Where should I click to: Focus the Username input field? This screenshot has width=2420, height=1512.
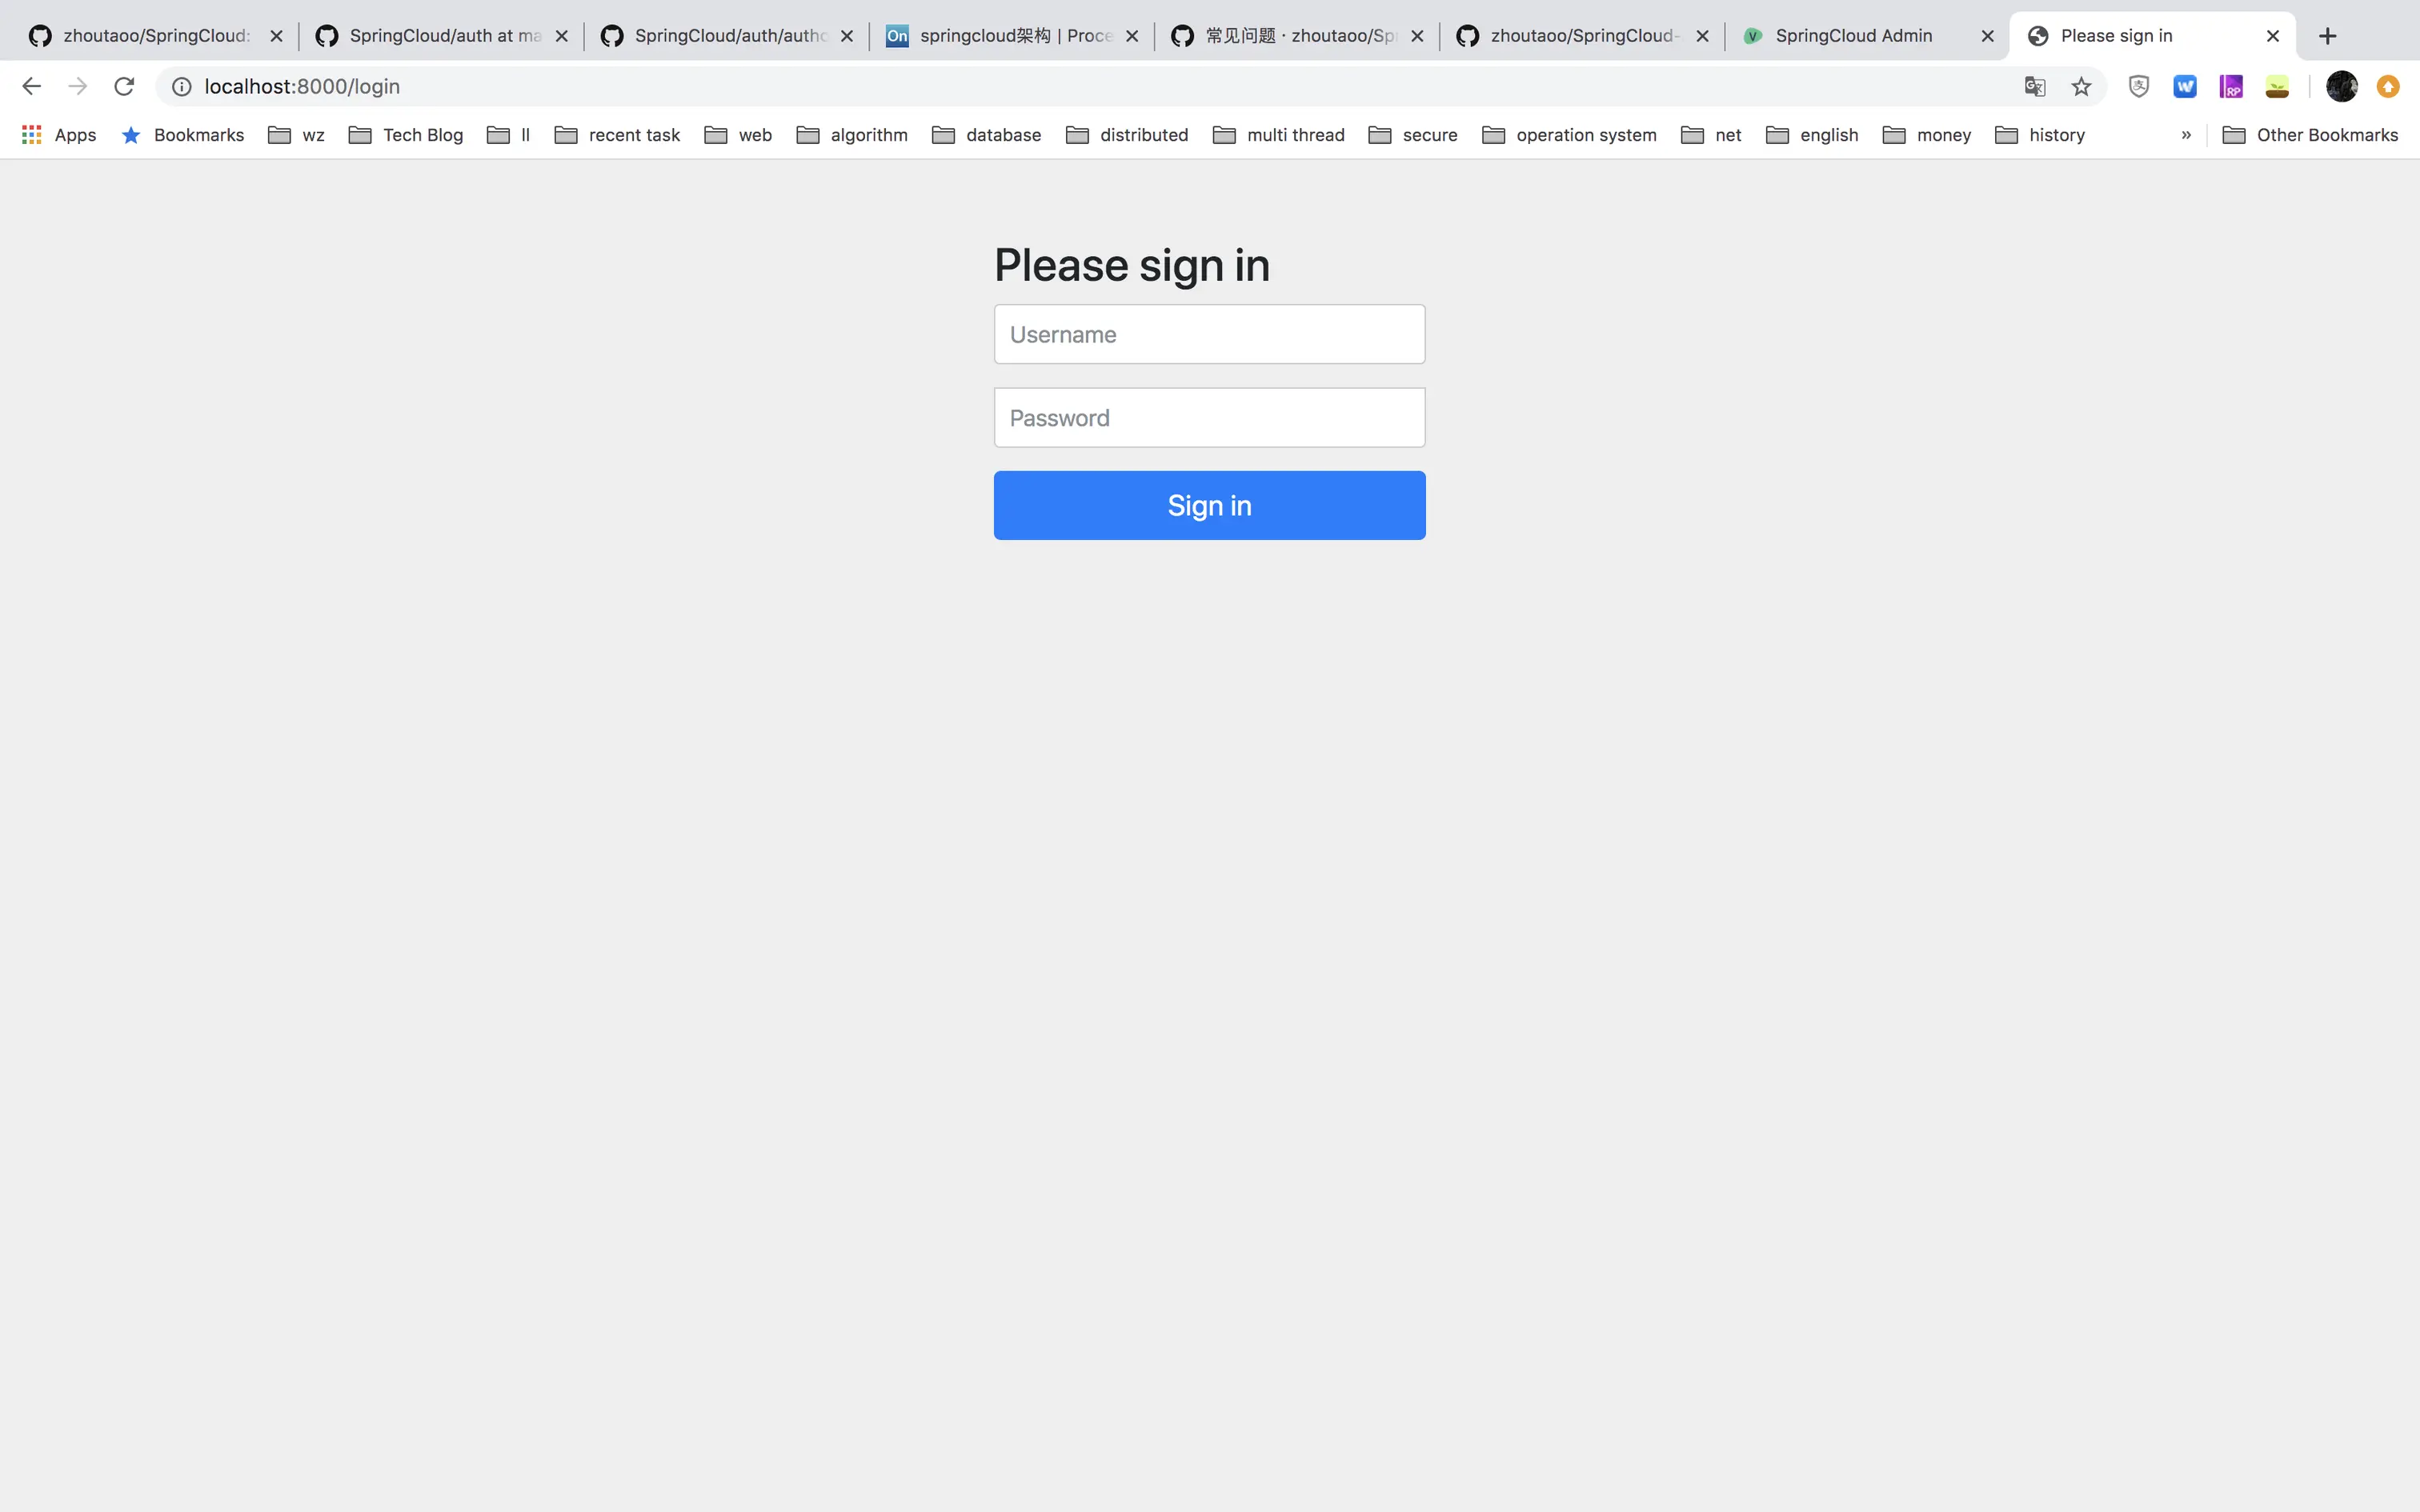1209,334
